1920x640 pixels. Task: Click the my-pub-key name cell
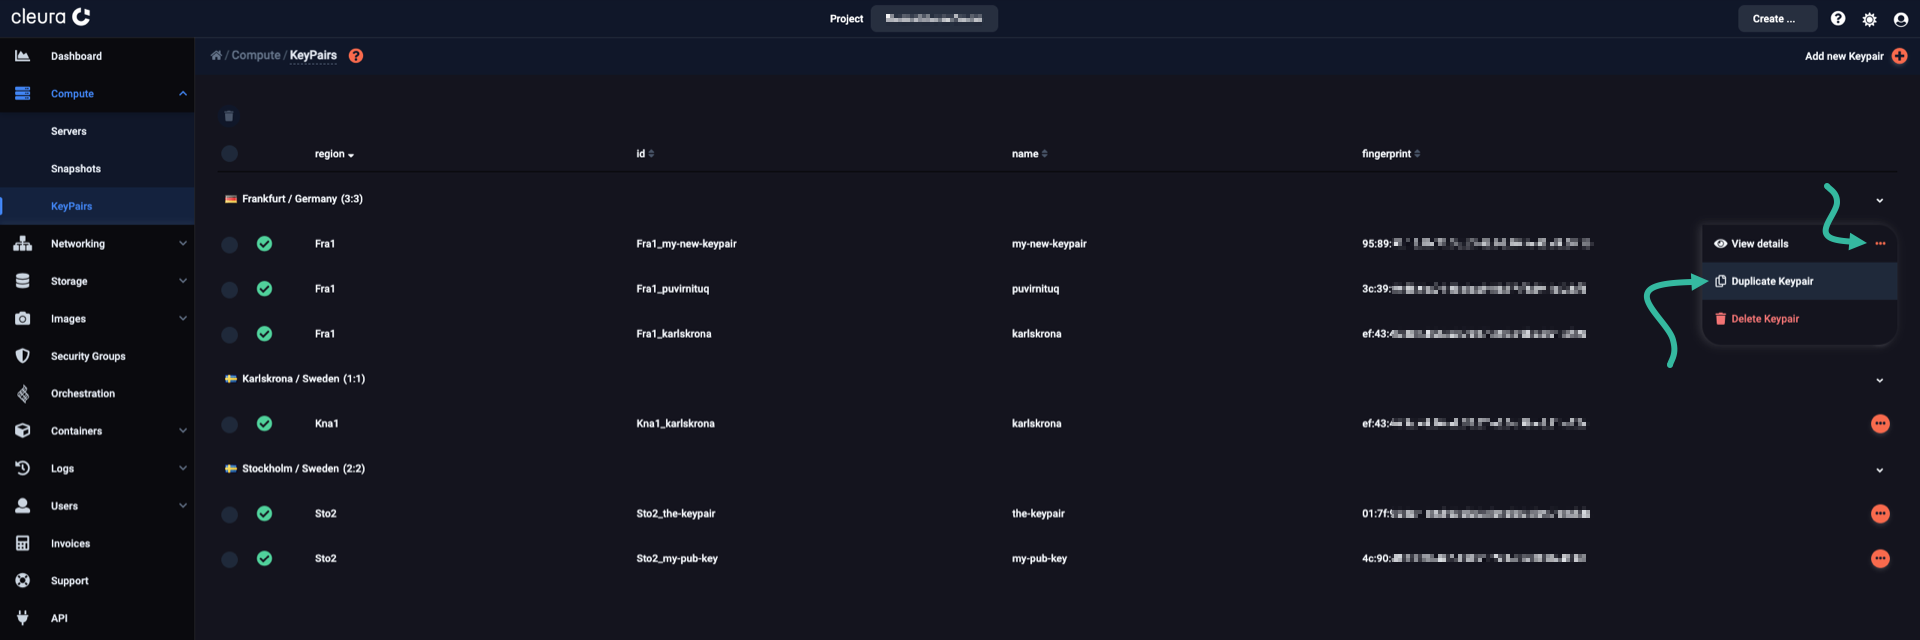pyautogui.click(x=1039, y=559)
